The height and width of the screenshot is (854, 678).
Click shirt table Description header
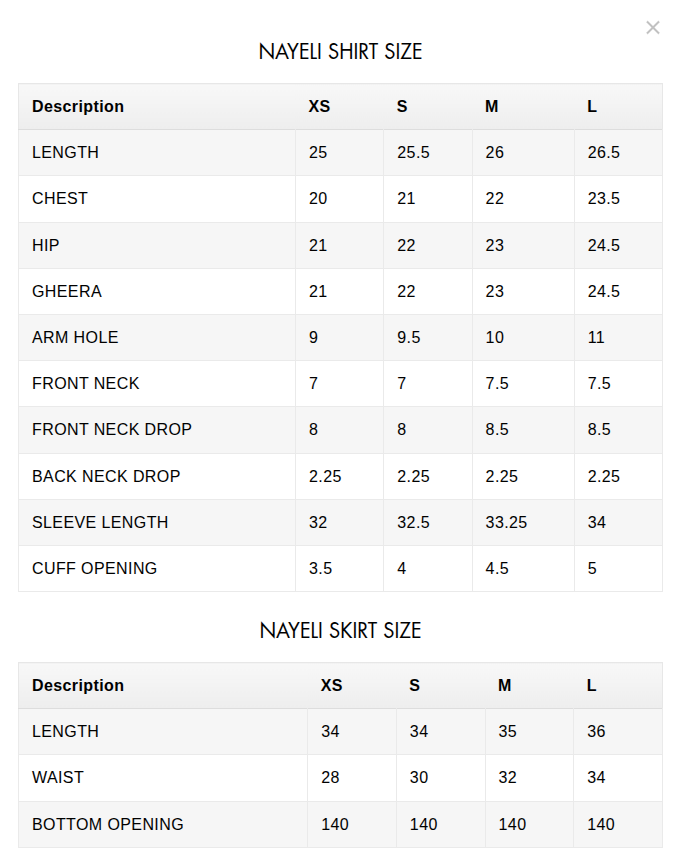(x=78, y=106)
